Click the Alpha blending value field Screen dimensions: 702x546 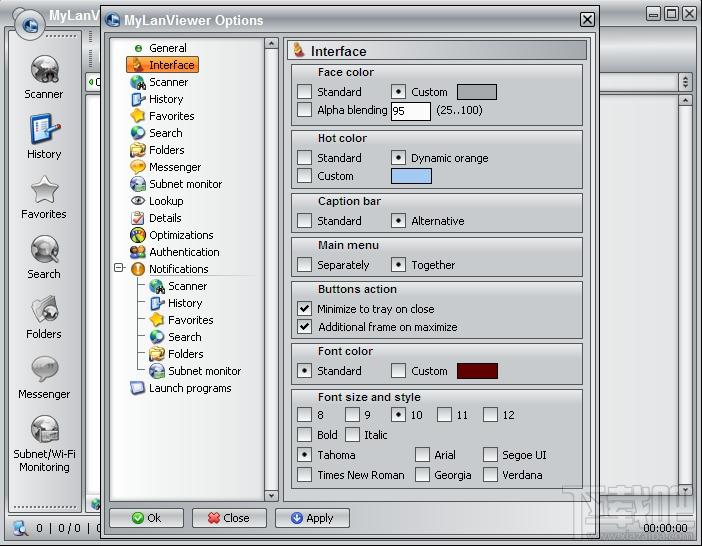[x=410, y=111]
